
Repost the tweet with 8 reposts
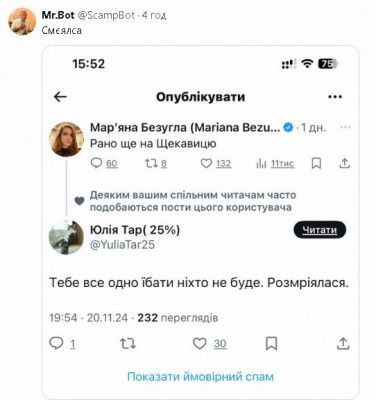coord(156,163)
